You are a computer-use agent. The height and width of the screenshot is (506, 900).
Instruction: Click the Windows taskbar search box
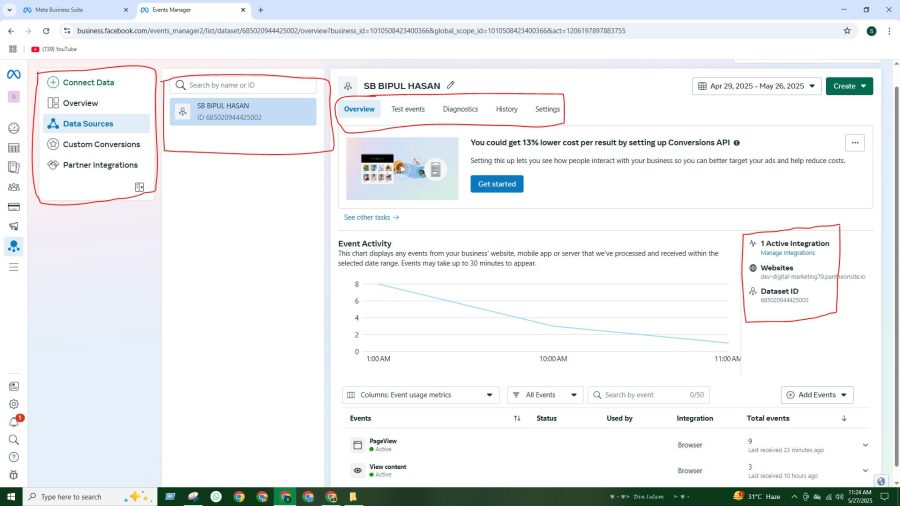90,497
